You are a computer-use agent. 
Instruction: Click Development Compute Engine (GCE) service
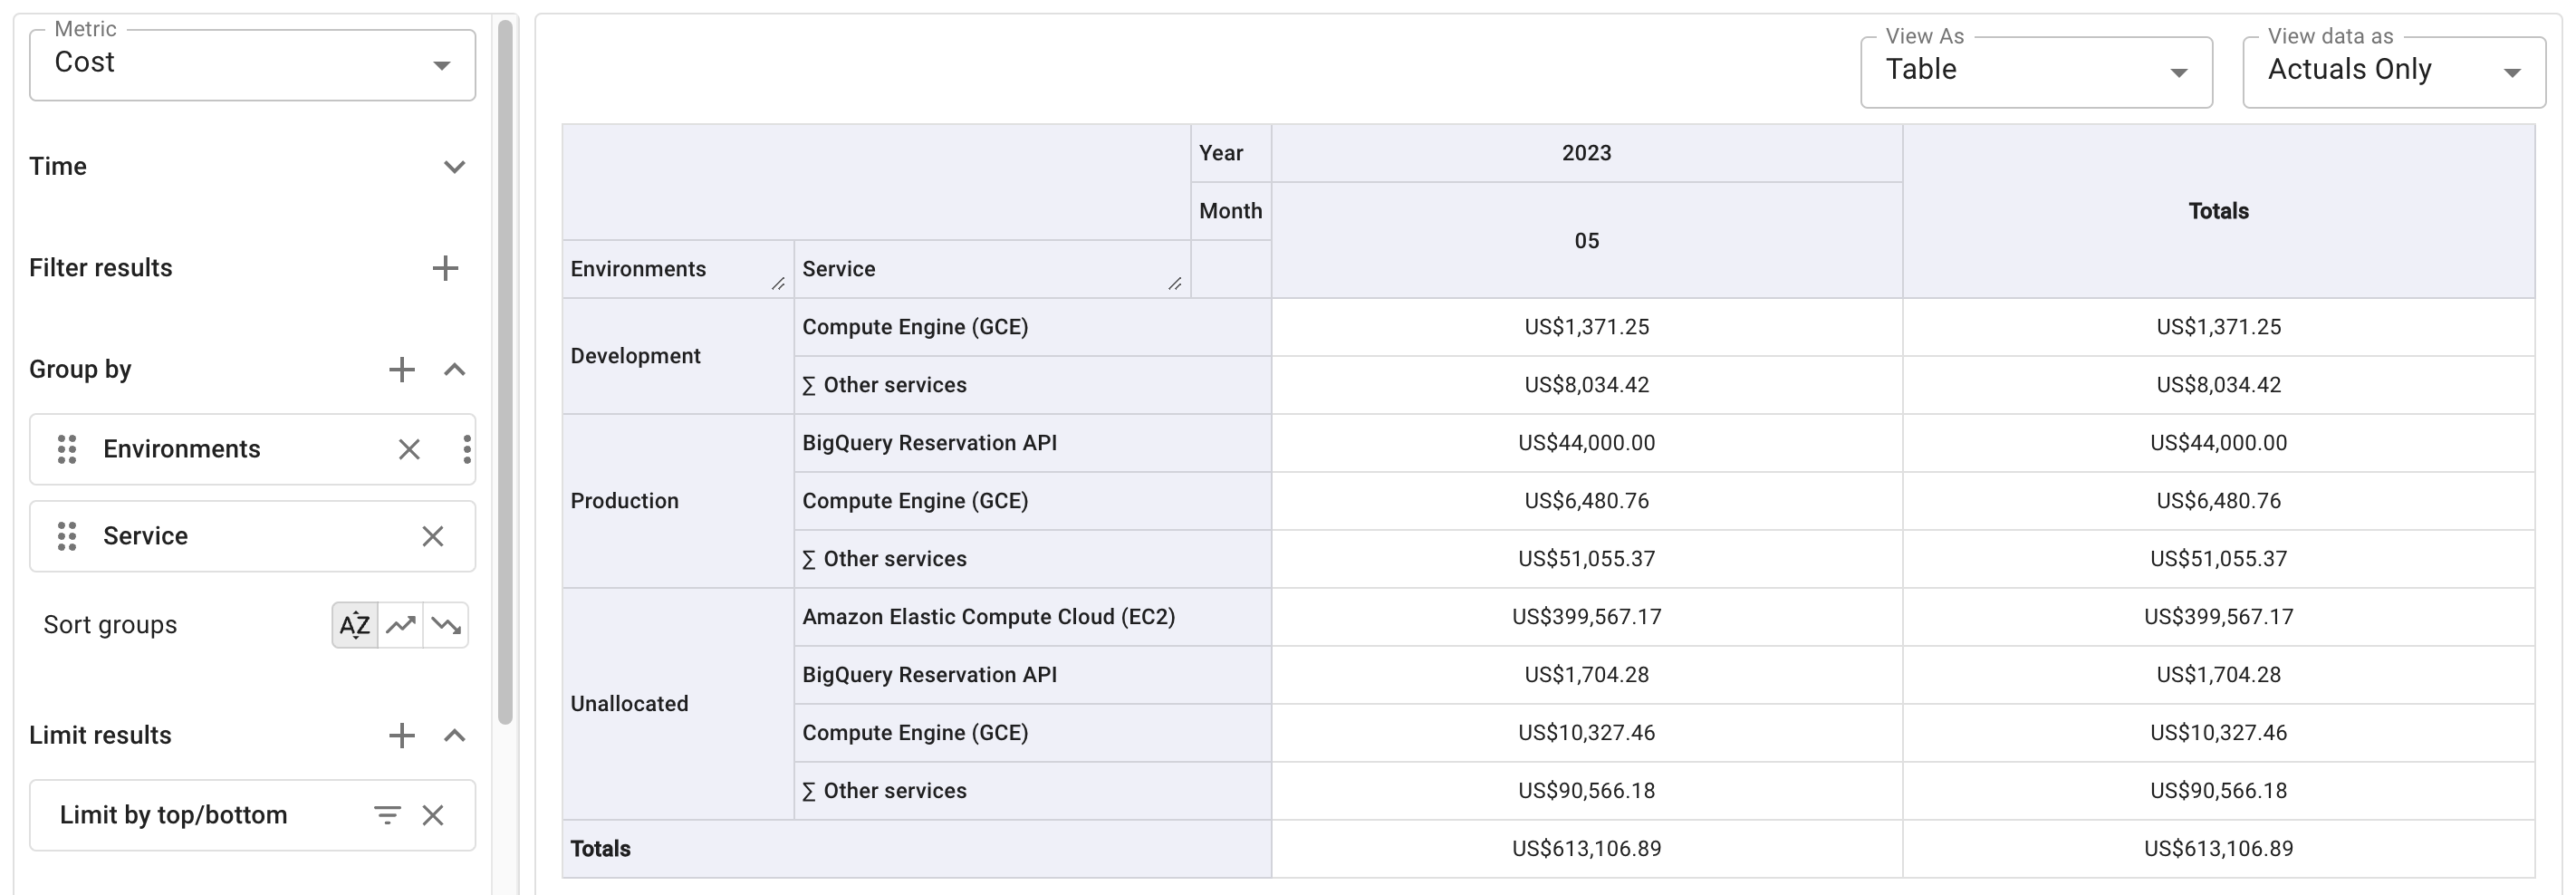pyautogui.click(x=1033, y=327)
